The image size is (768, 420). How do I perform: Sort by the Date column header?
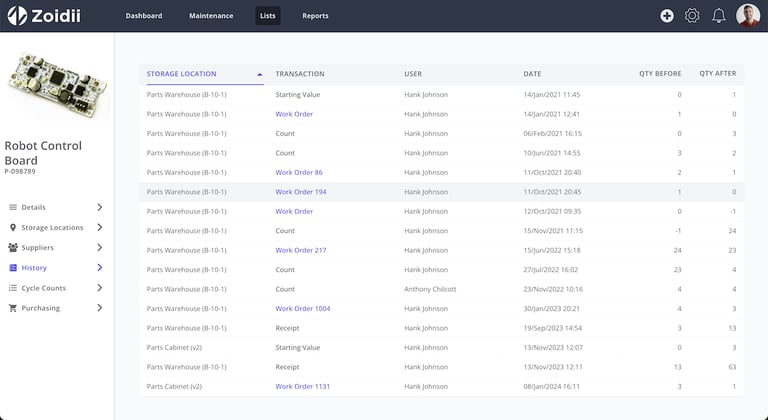click(532, 74)
